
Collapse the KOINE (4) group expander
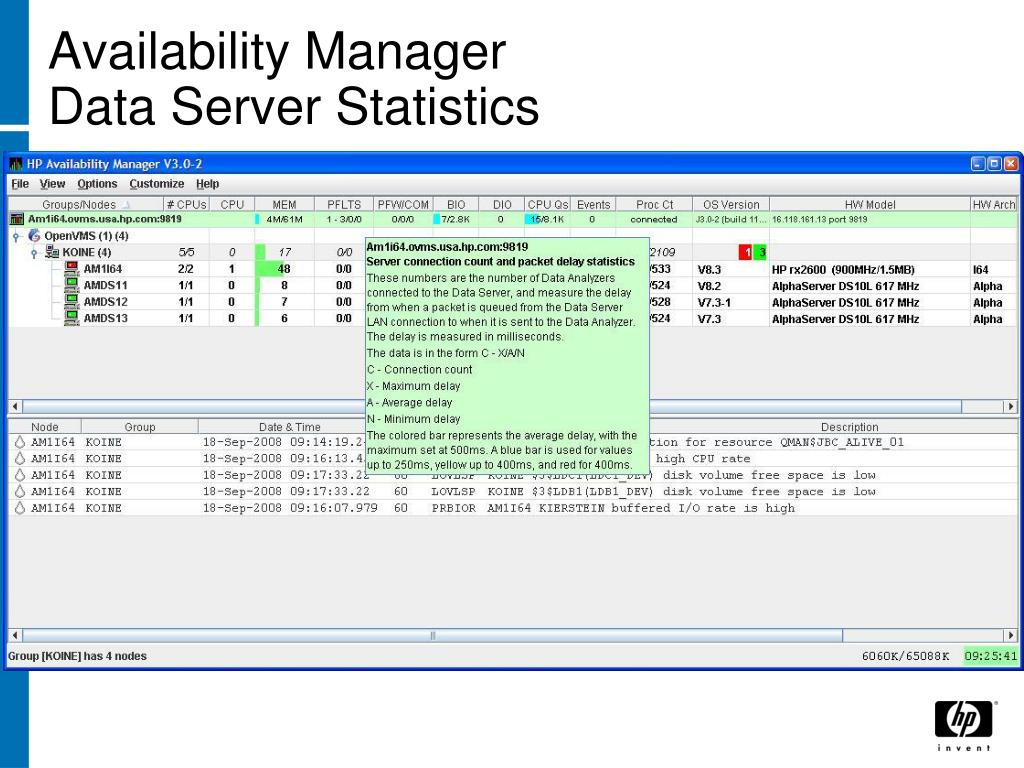coord(35,253)
